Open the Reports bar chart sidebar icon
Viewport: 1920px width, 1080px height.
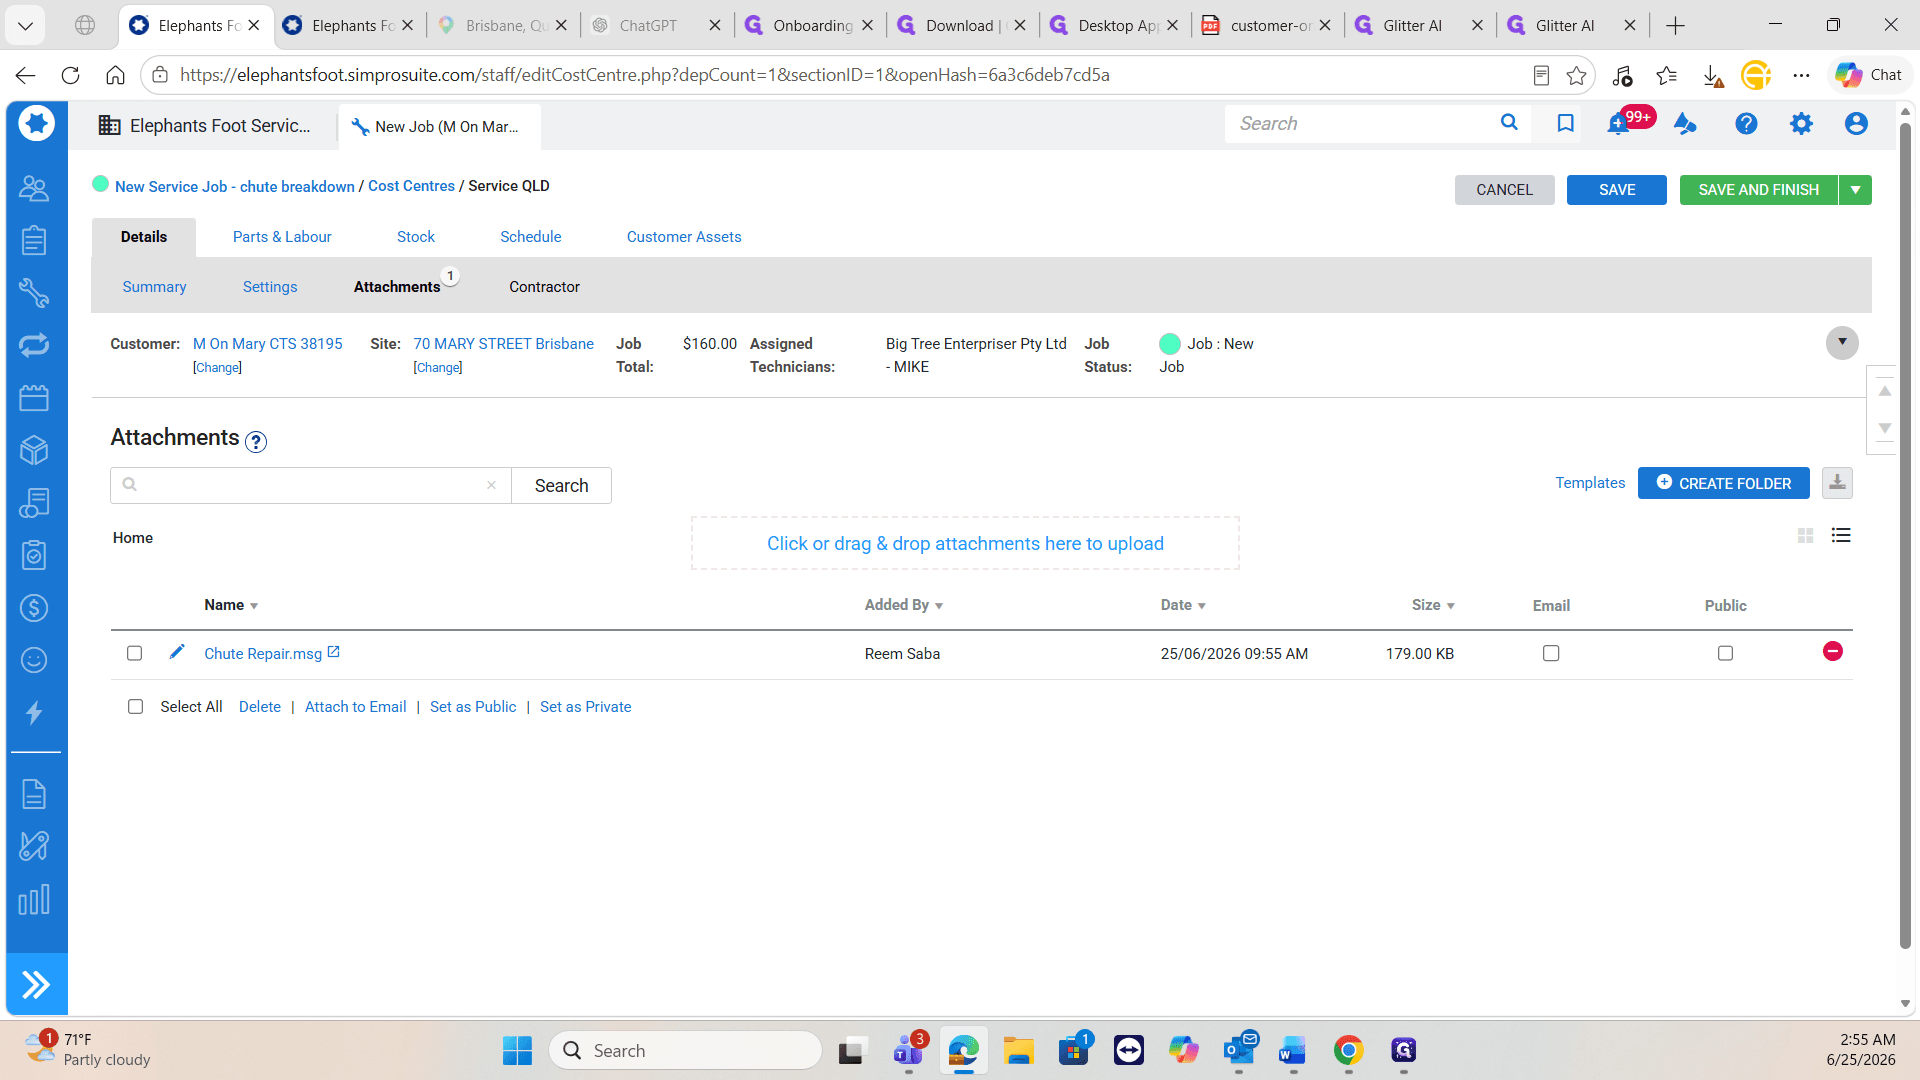coord(34,900)
